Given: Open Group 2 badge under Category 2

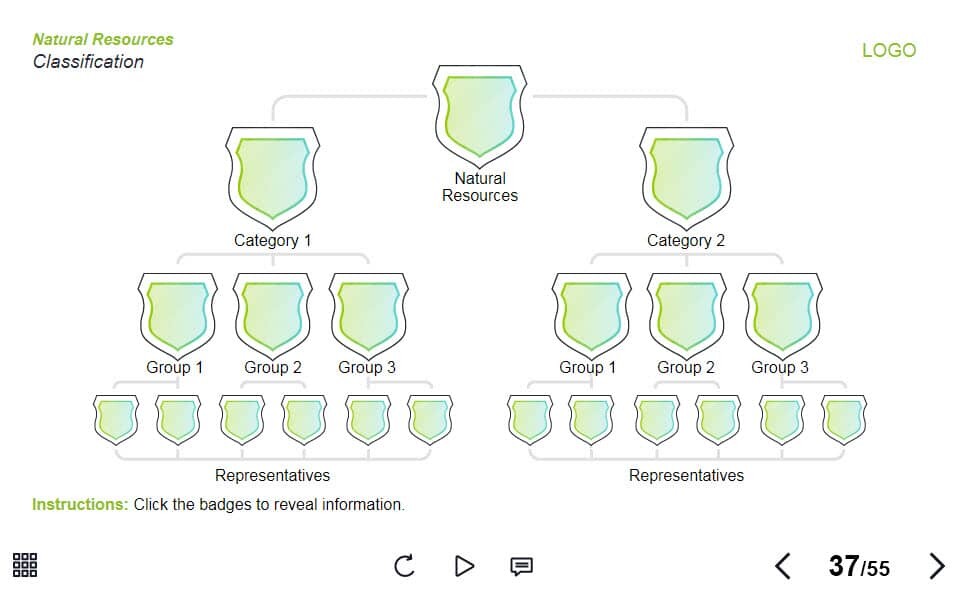Looking at the screenshot, I should (686, 313).
